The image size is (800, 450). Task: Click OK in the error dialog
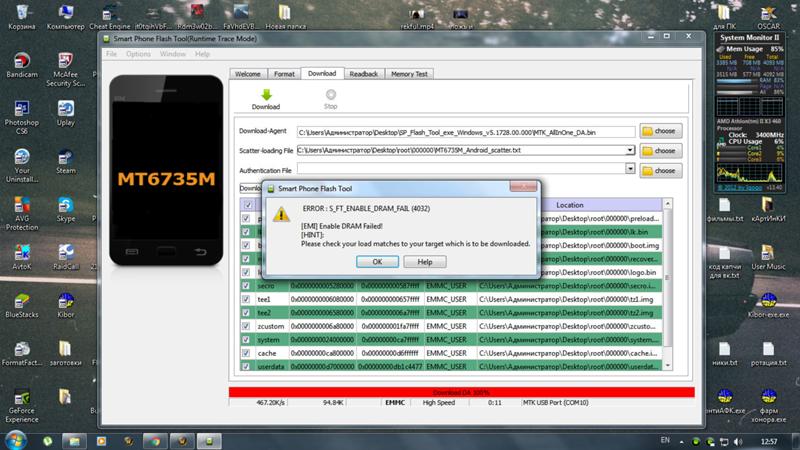pos(377,262)
